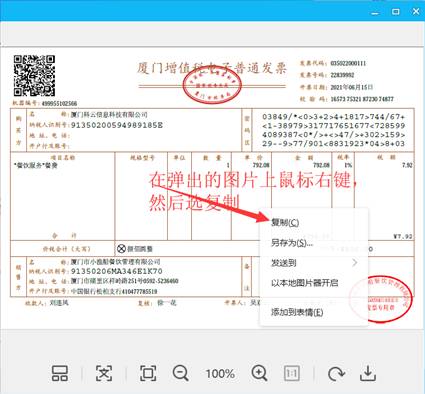Click the invoice QR code
425x394 pixels.
(34, 76)
